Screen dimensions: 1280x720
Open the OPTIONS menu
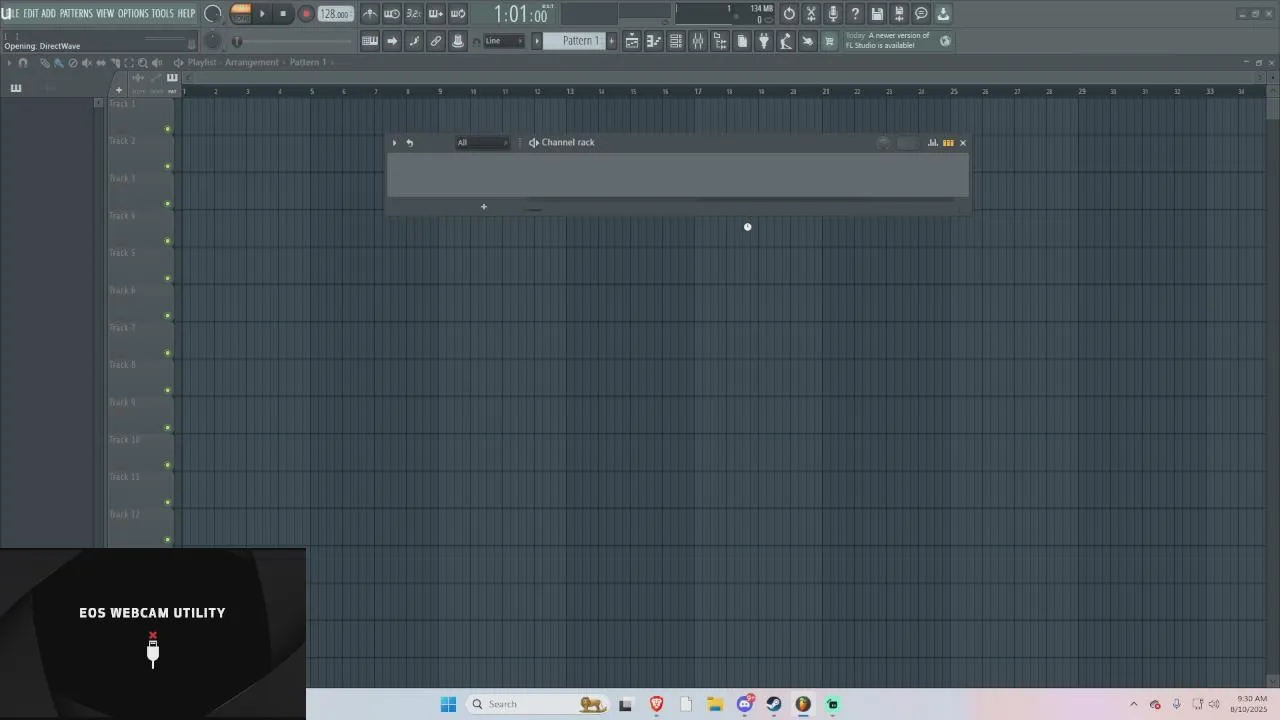click(x=133, y=14)
